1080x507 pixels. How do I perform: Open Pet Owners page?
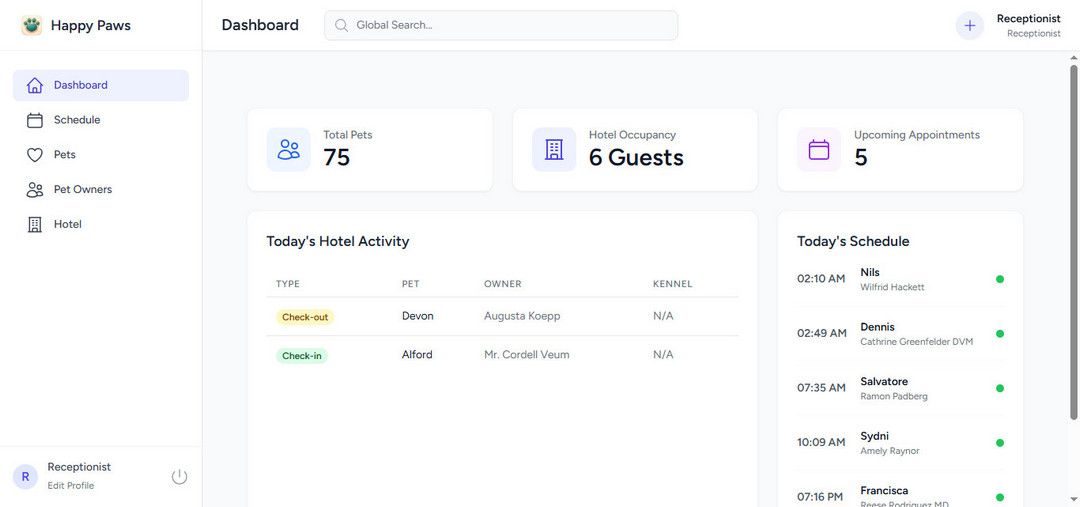(x=83, y=190)
